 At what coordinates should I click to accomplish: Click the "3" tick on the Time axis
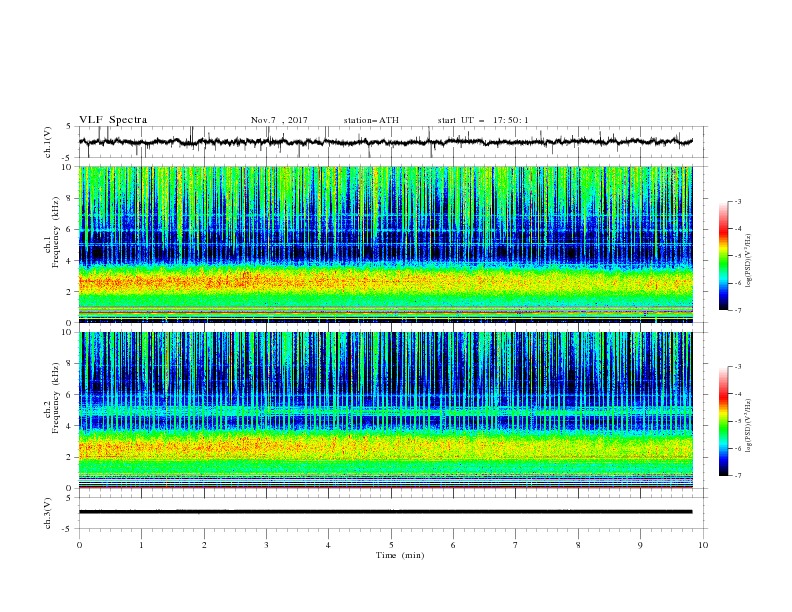tap(266, 545)
